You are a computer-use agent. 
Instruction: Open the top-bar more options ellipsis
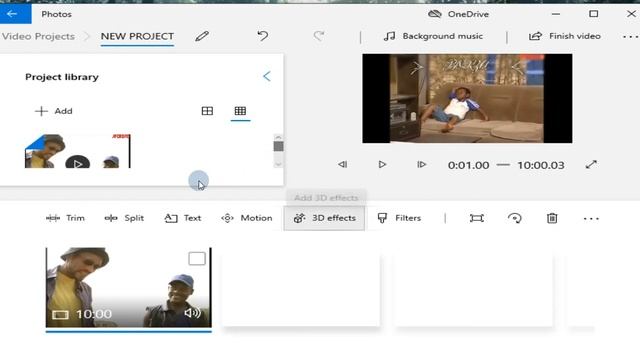[x=630, y=37]
